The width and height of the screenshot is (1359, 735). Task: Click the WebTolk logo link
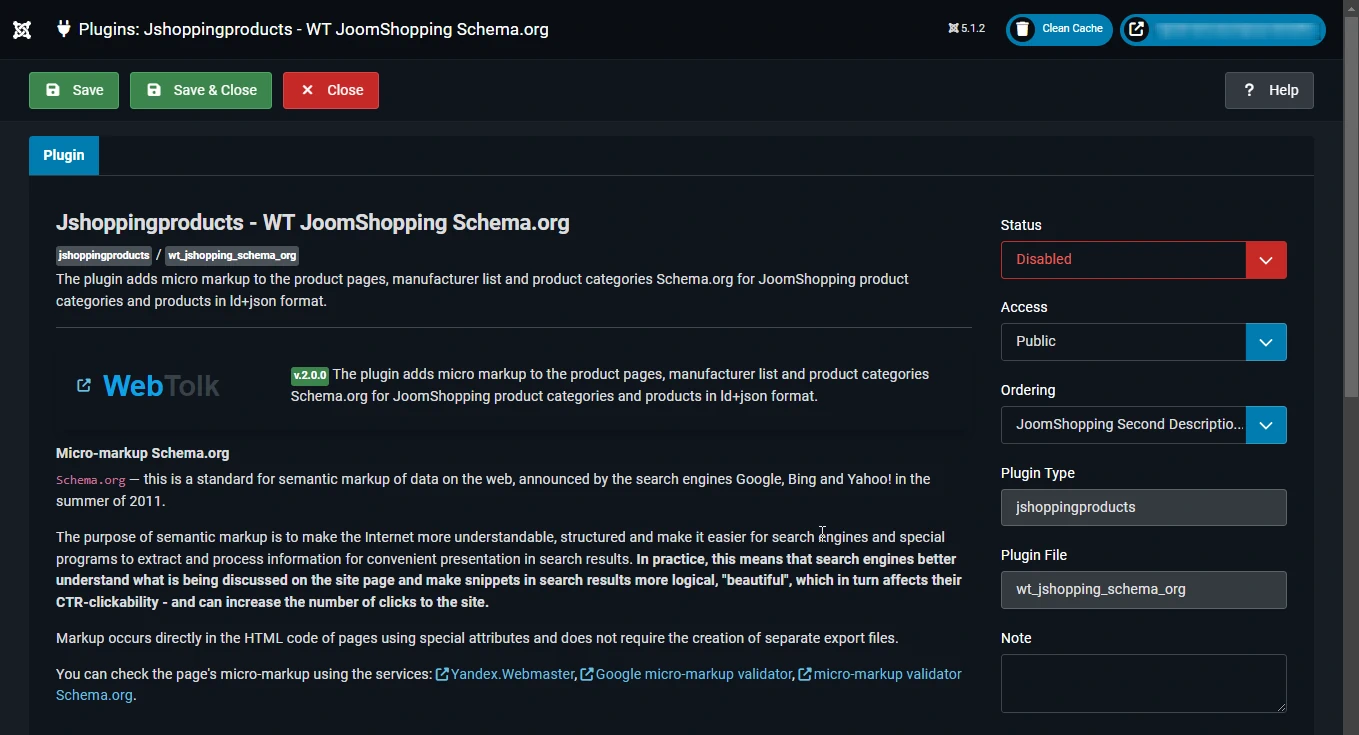coord(161,386)
